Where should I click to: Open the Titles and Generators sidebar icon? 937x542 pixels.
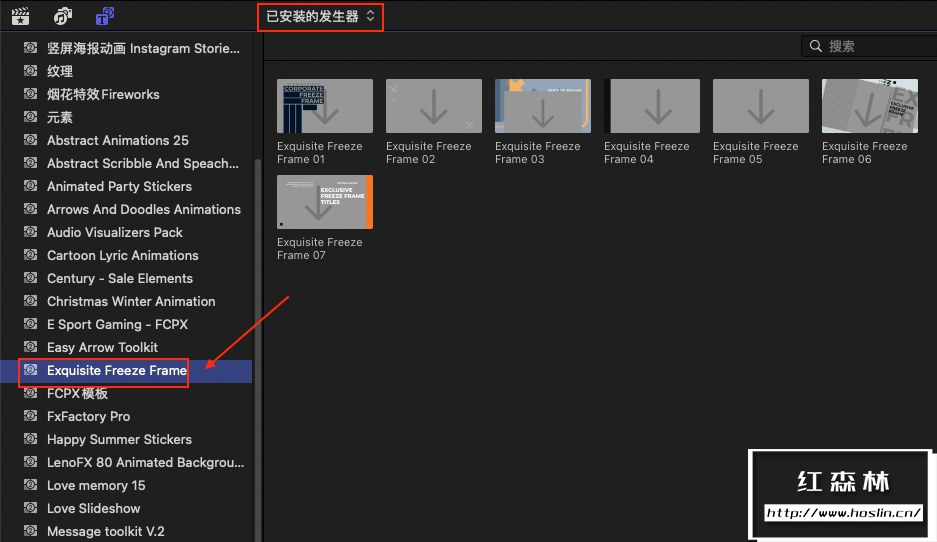[x=105, y=16]
